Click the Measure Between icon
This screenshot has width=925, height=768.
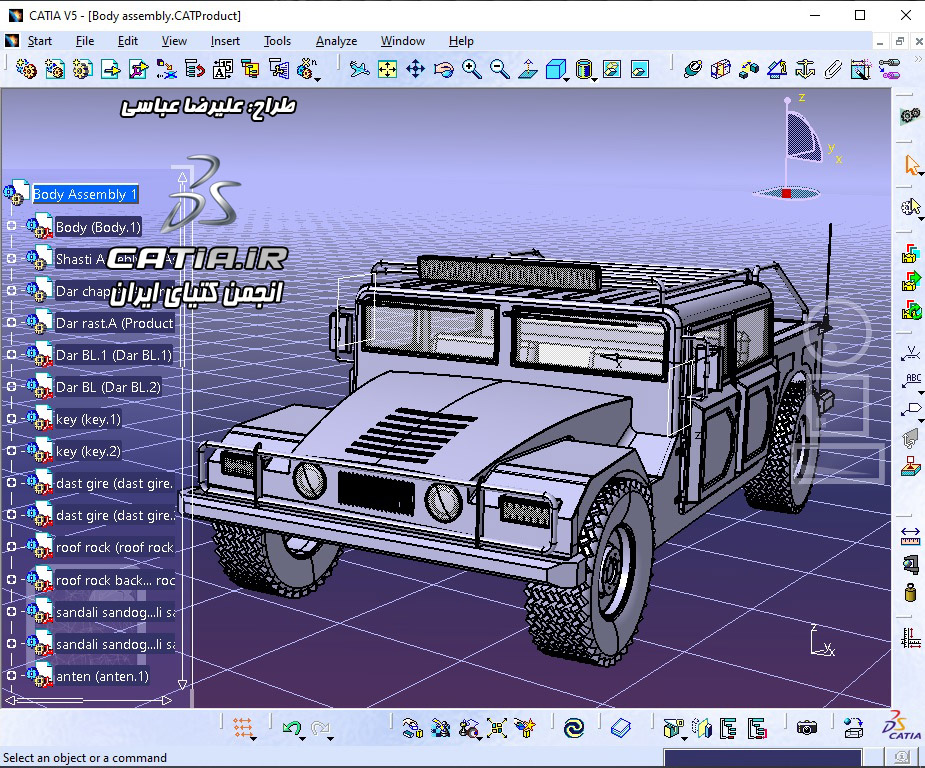click(x=411, y=727)
